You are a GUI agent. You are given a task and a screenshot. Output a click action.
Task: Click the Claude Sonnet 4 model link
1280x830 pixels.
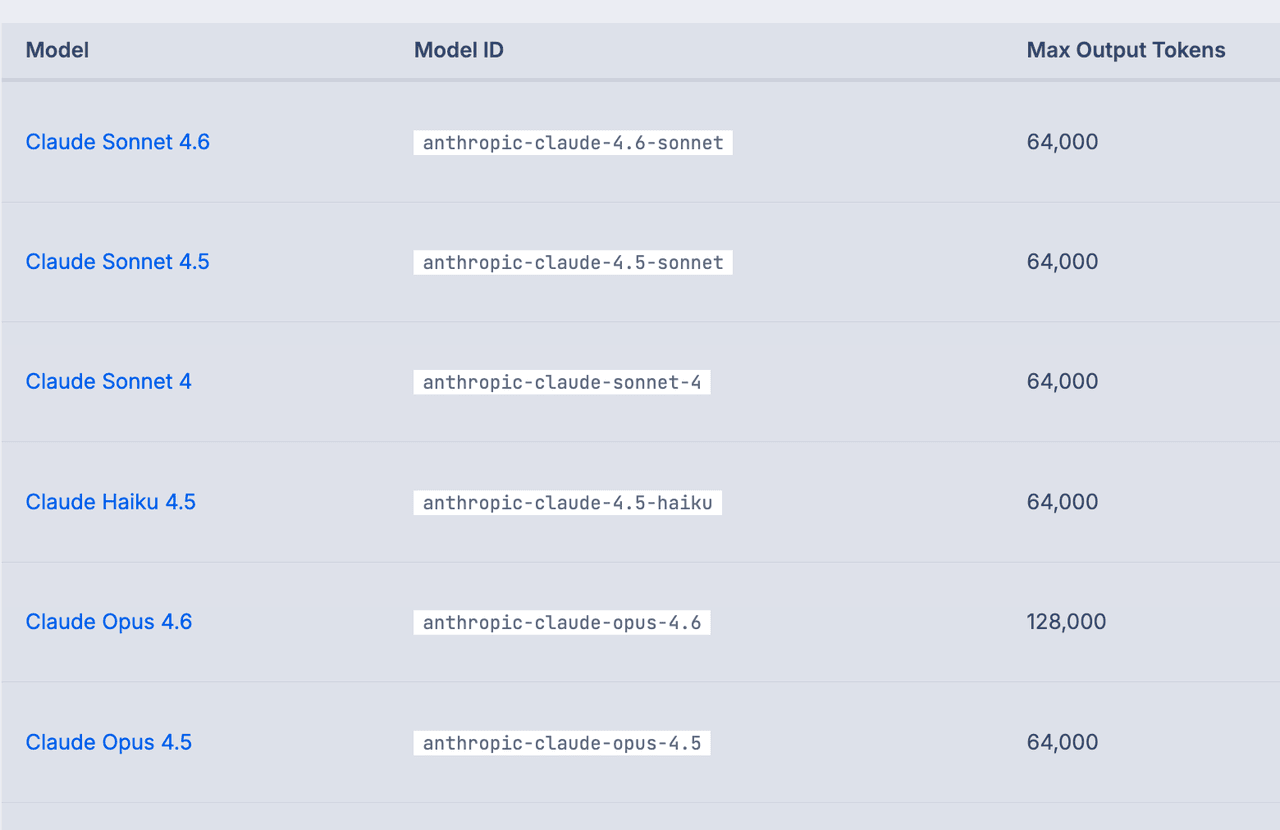point(109,382)
